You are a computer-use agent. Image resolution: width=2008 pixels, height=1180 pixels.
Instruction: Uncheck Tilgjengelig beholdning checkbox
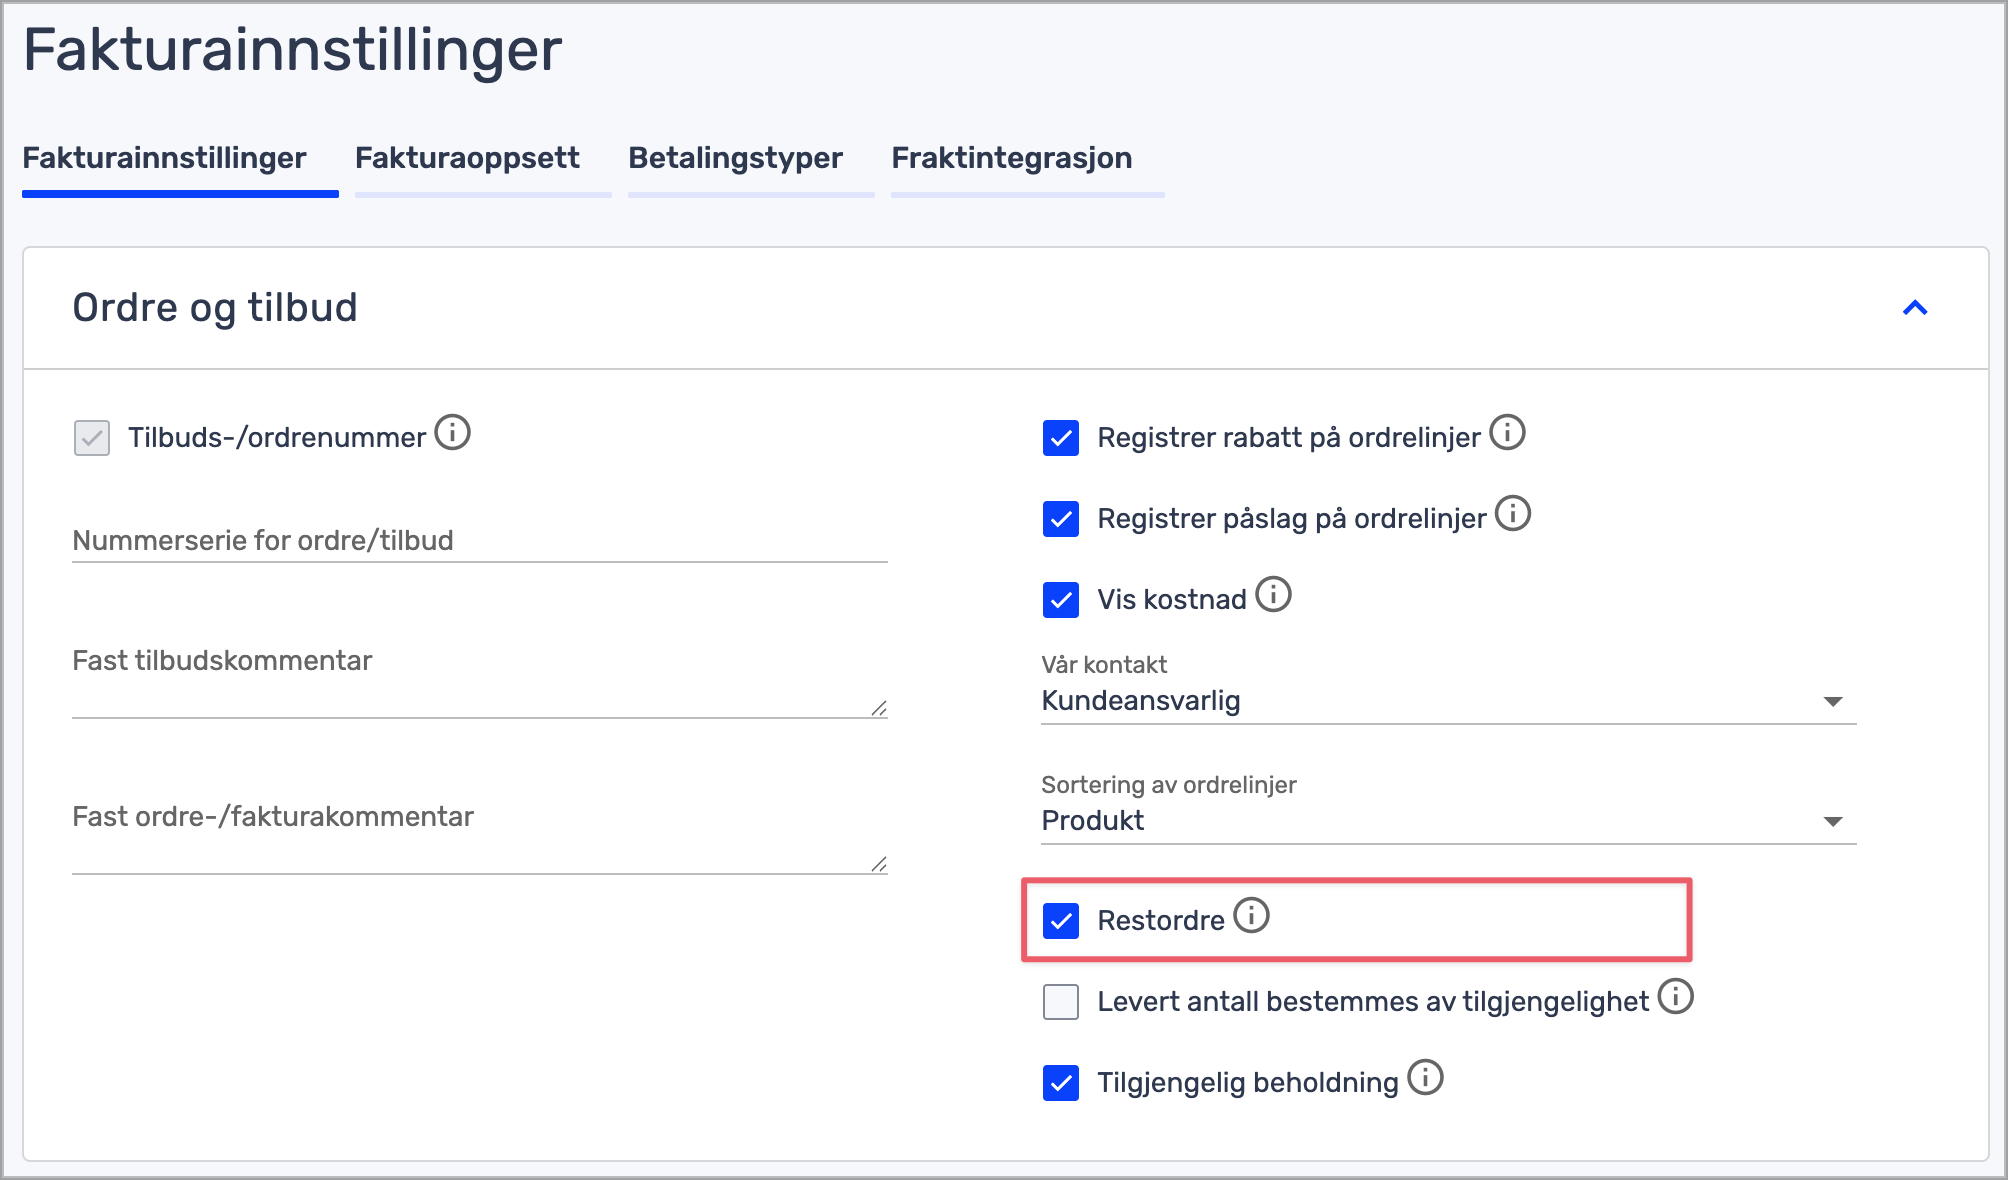(x=1061, y=1083)
